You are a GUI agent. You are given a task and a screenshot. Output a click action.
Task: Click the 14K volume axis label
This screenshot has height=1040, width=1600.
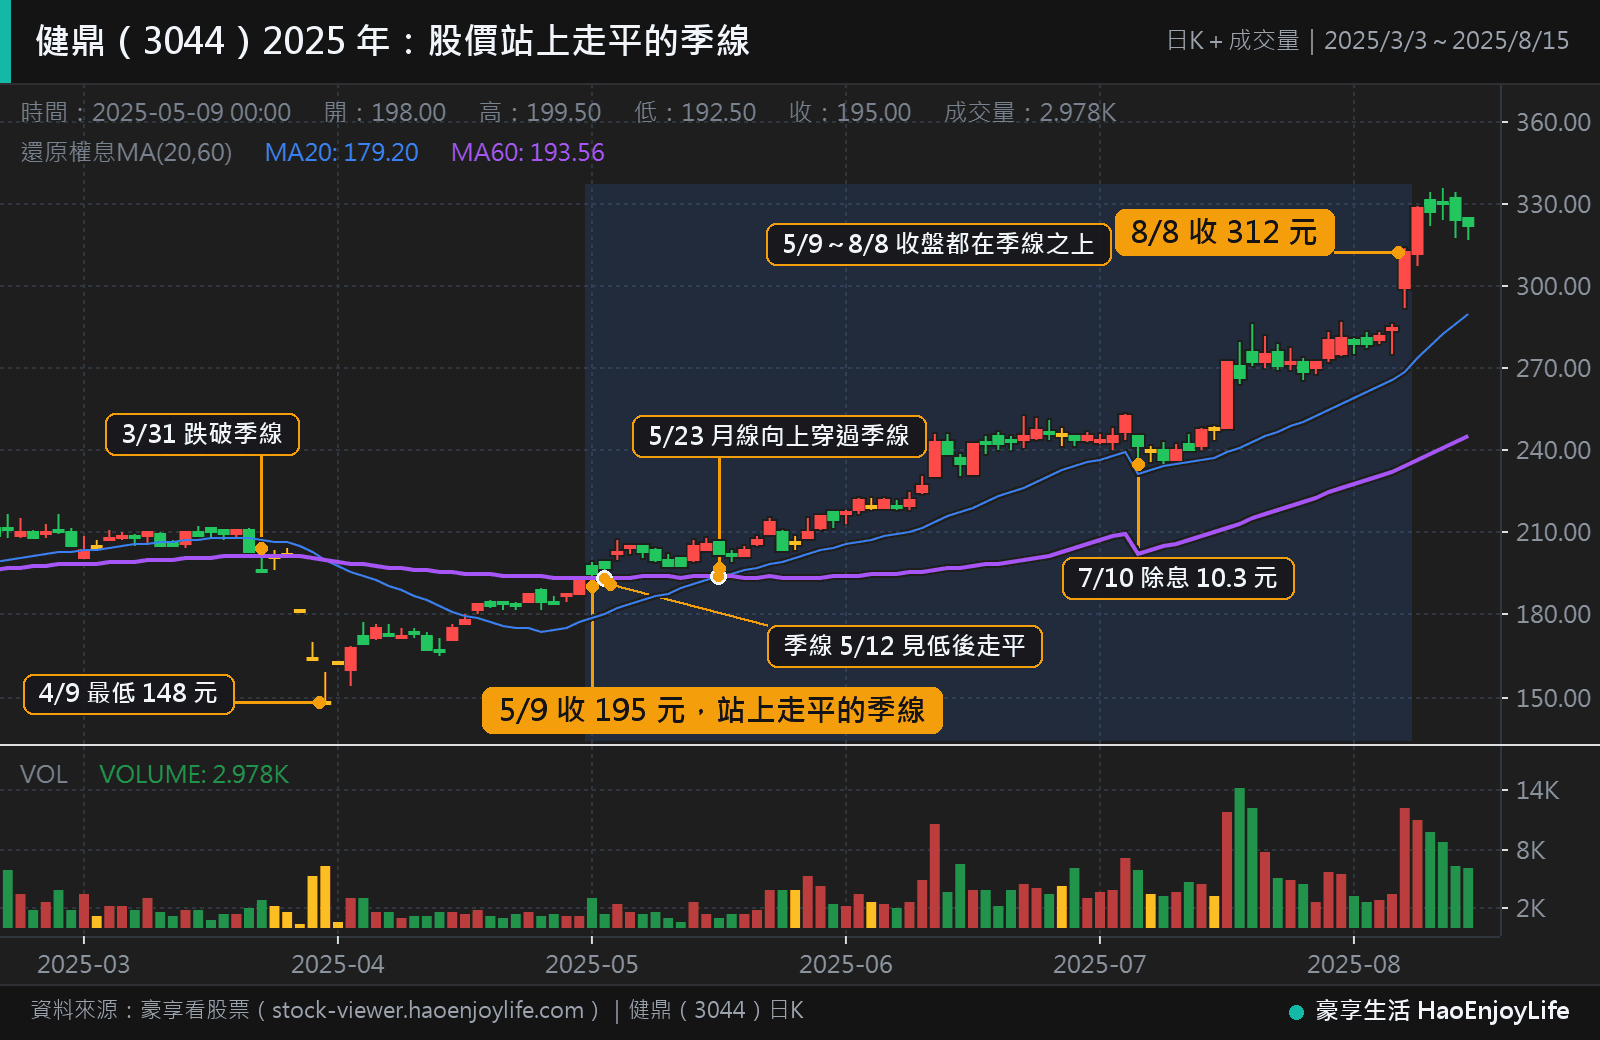(x=1537, y=791)
